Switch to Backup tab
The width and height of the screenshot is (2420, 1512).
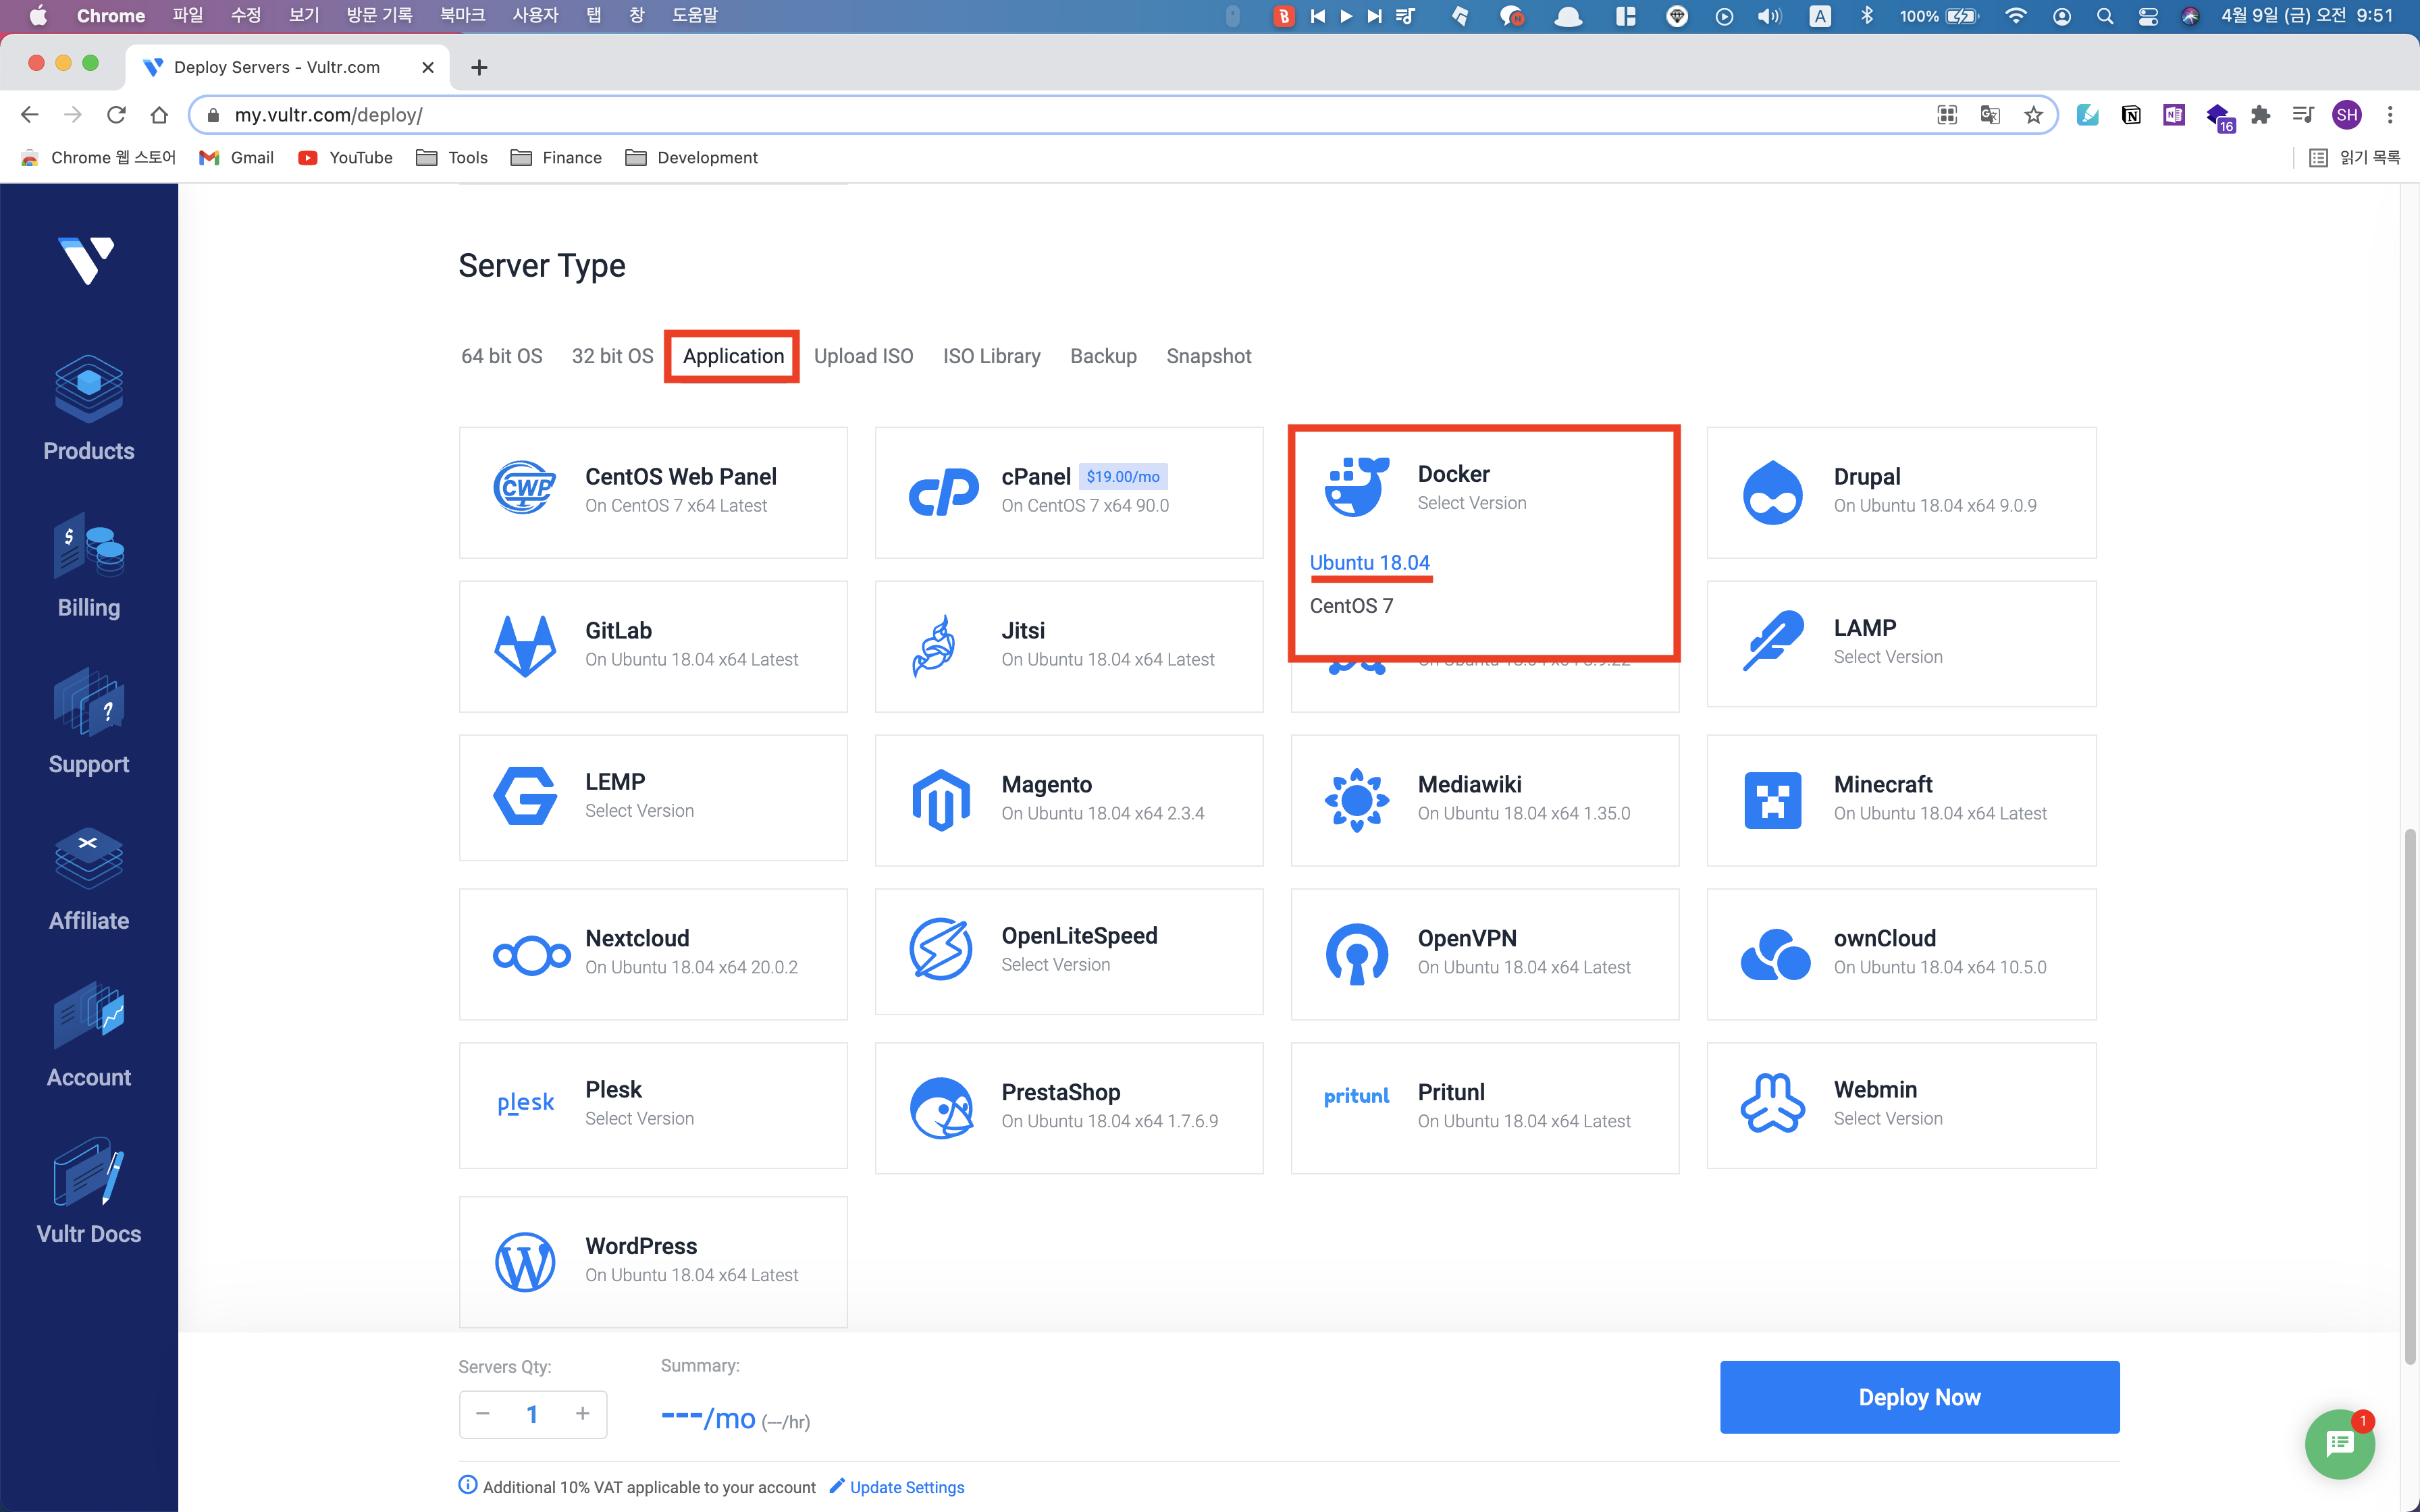[x=1103, y=356]
